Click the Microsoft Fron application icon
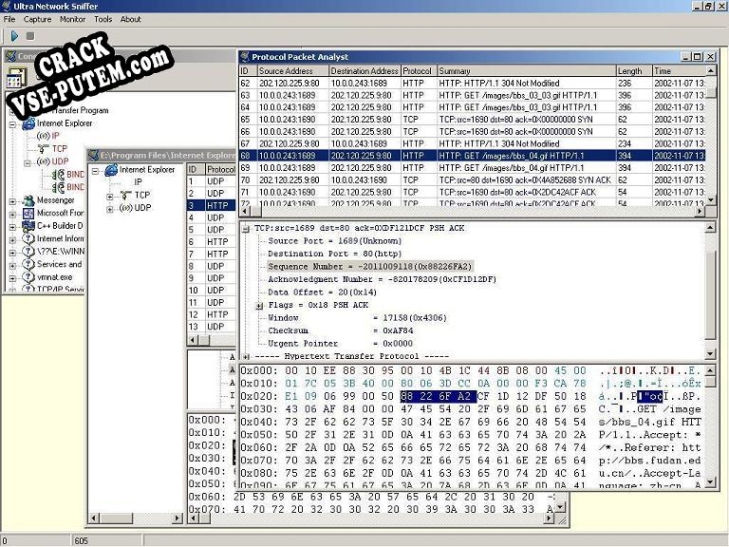The height and width of the screenshot is (547, 729). (x=29, y=213)
